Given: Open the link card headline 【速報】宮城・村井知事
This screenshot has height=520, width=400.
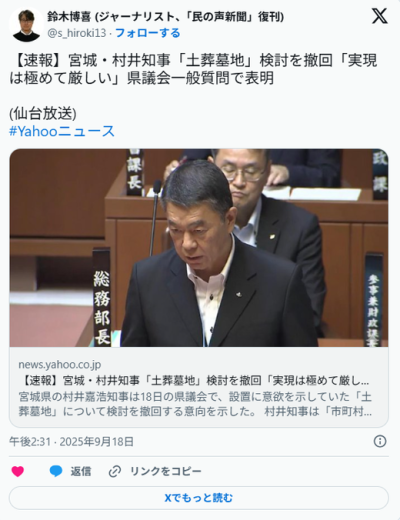Looking at the screenshot, I should click(x=194, y=380).
